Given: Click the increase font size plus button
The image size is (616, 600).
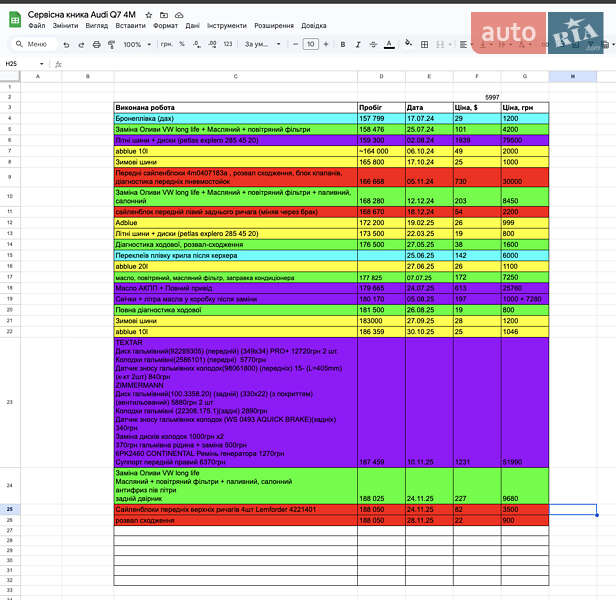Looking at the screenshot, I should [325, 44].
